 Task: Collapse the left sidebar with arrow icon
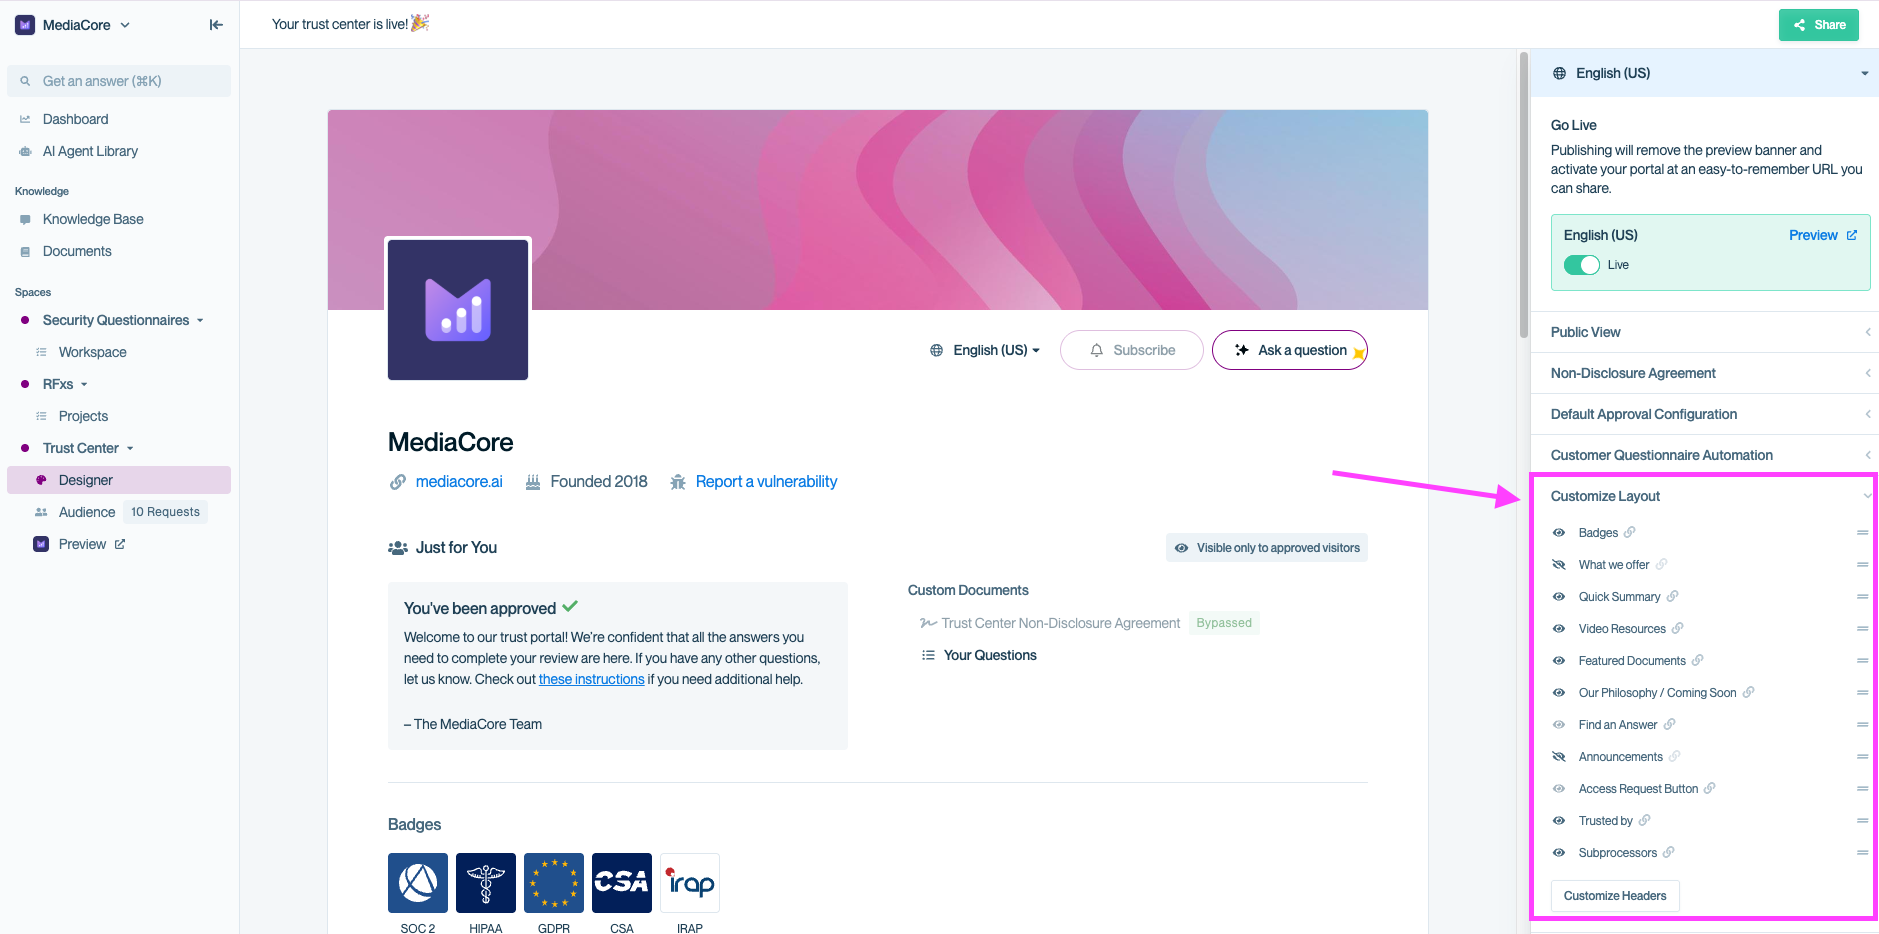coord(216,25)
